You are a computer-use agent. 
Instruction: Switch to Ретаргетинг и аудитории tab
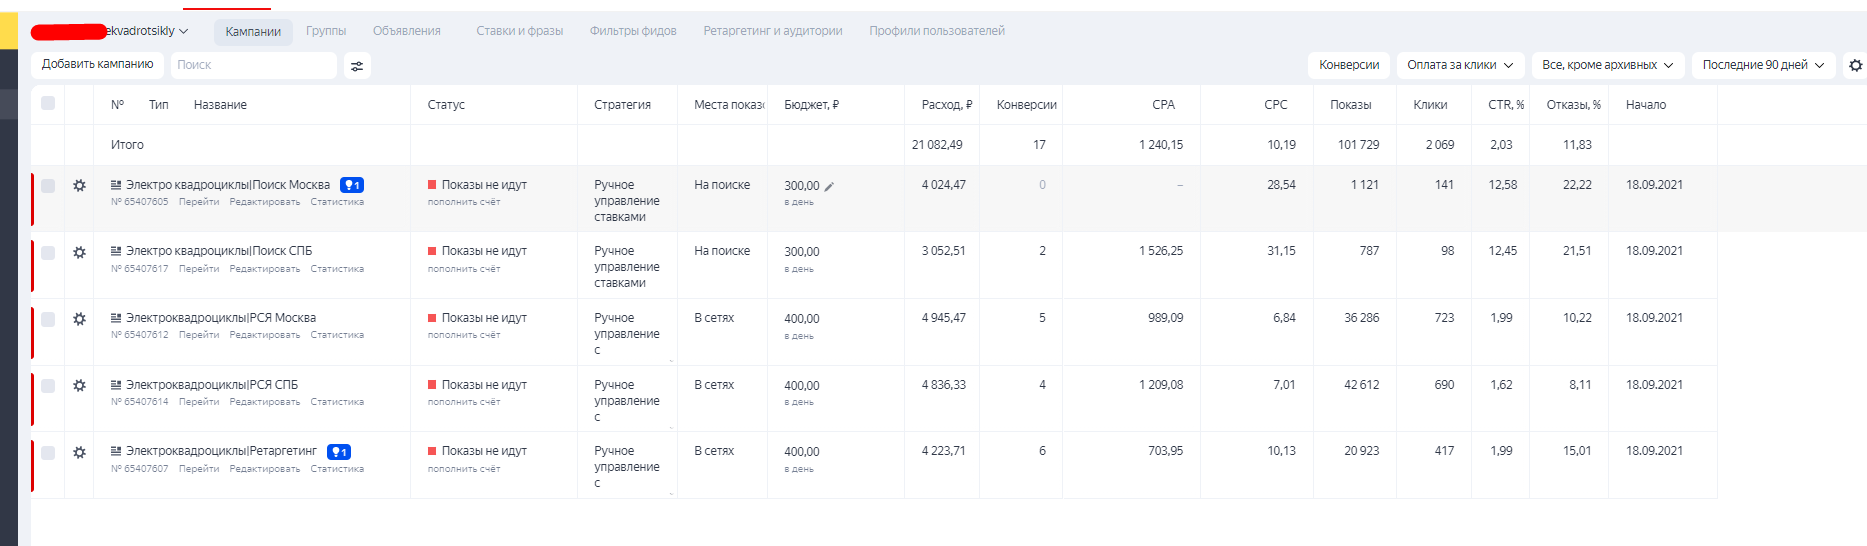[x=772, y=31]
